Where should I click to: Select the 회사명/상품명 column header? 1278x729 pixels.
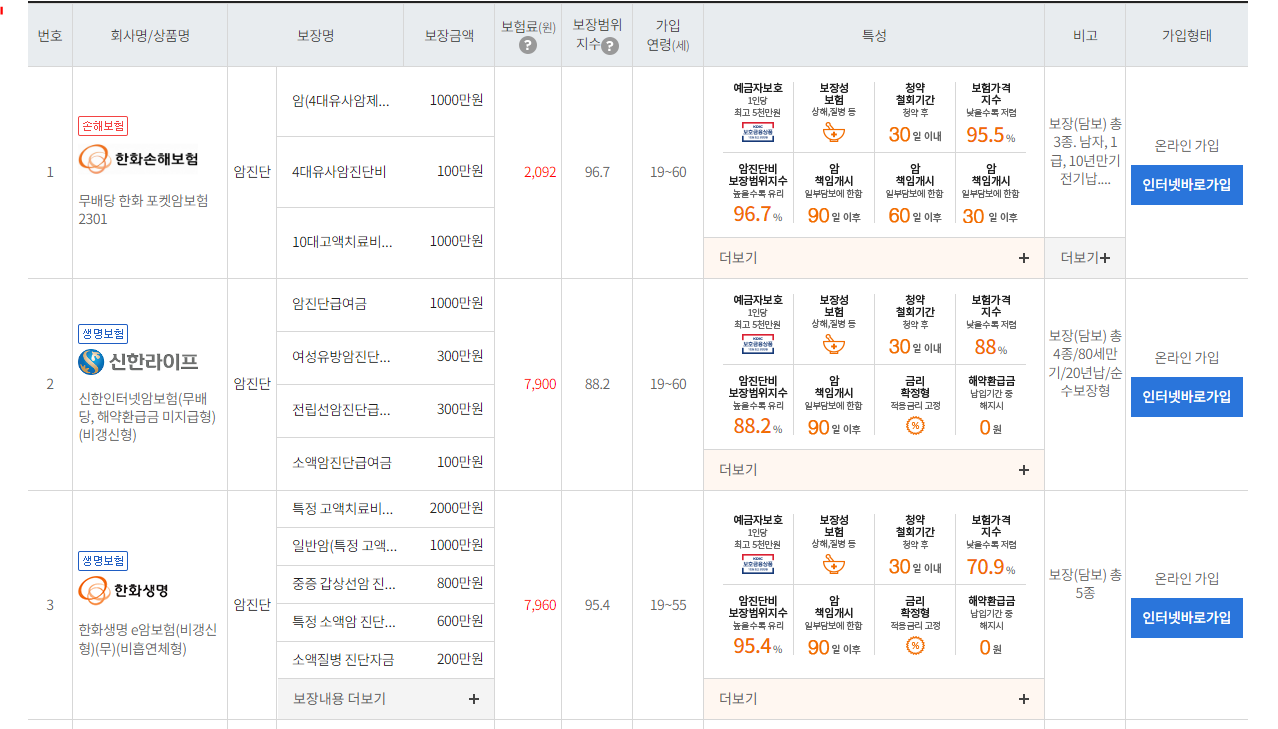(150, 35)
